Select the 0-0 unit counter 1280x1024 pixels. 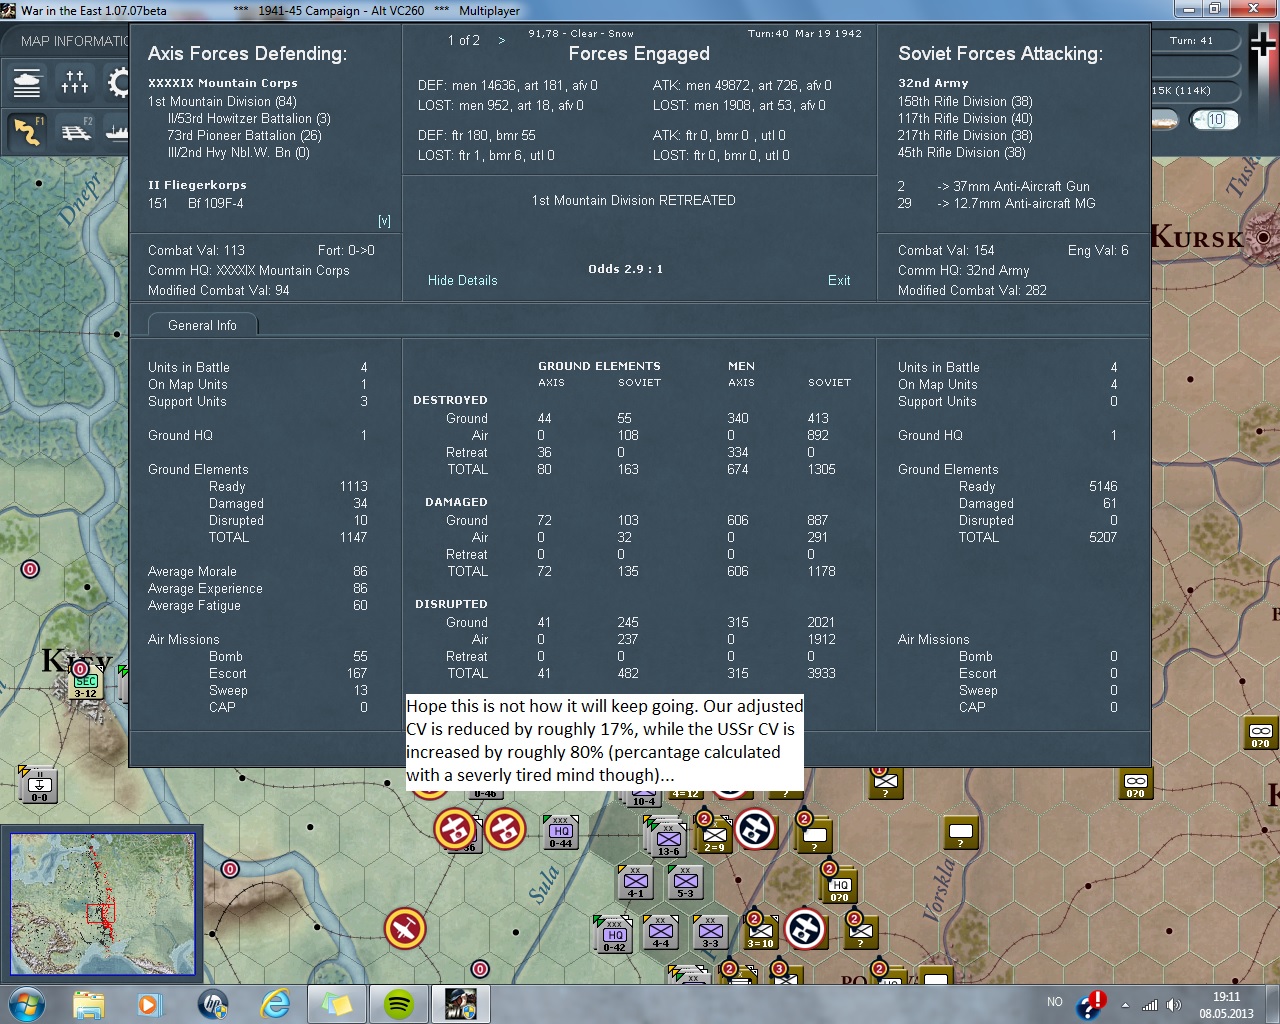pos(39,787)
